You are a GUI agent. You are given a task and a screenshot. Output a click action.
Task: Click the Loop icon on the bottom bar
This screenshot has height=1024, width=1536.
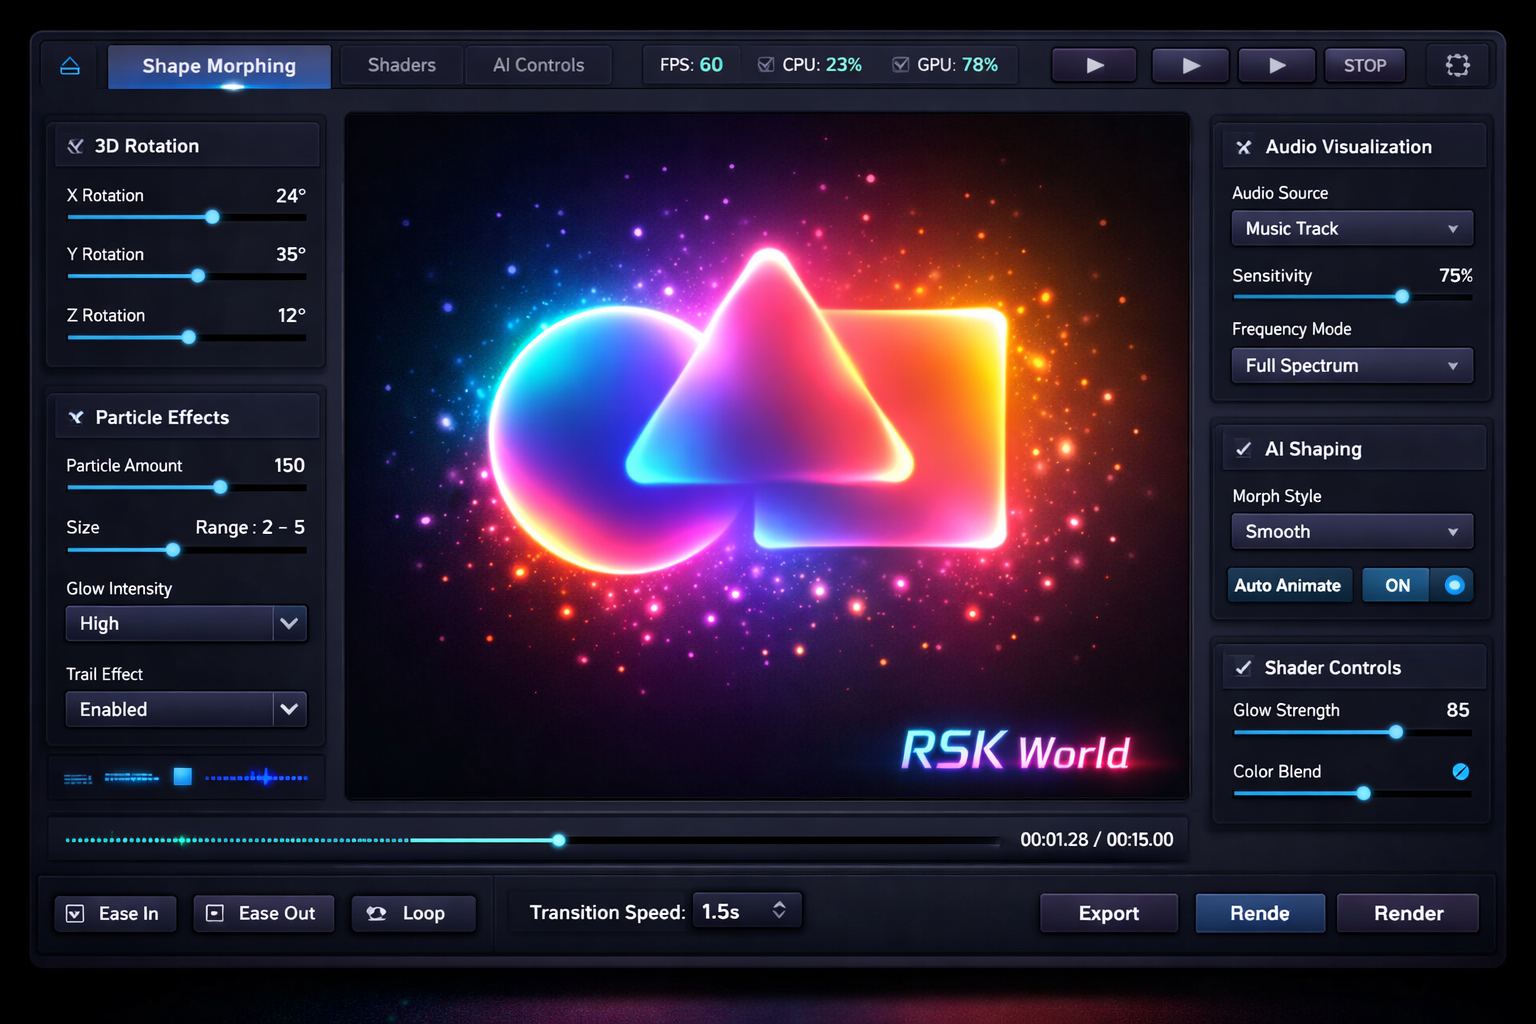pyautogui.click(x=376, y=913)
